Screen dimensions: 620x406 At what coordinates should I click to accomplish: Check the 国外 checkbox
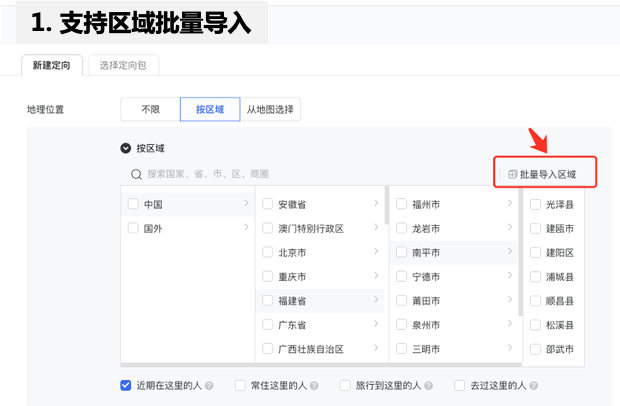(x=133, y=228)
